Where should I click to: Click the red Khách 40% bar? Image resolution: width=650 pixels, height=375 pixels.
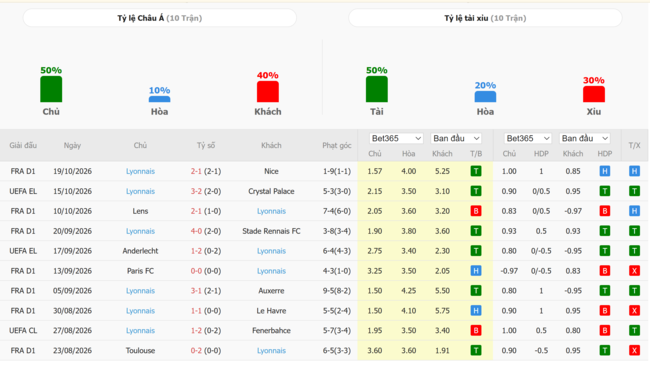[x=267, y=91]
